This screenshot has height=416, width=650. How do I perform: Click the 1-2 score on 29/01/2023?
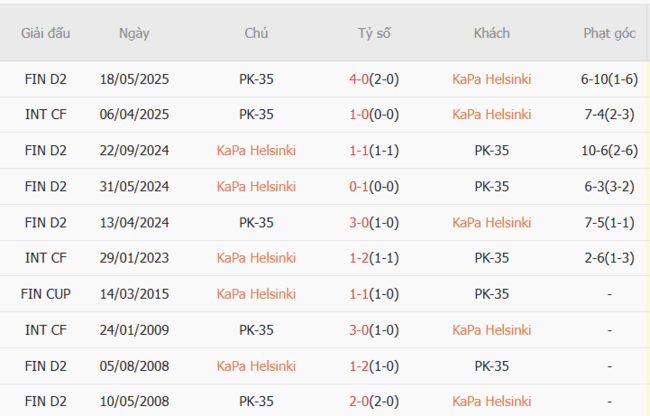click(x=359, y=258)
